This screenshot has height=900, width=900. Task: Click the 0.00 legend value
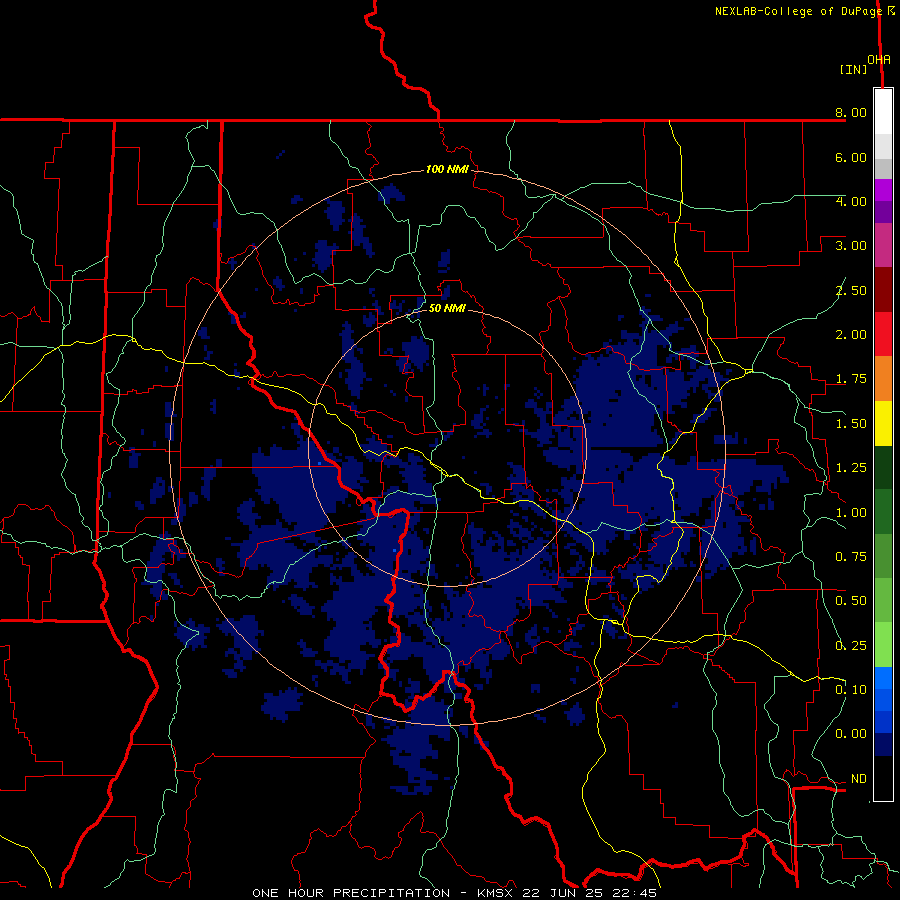(x=851, y=734)
